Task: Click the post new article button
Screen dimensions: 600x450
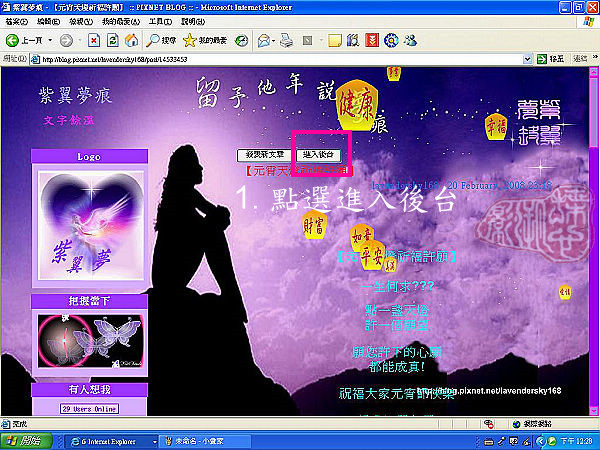Action: (264, 155)
